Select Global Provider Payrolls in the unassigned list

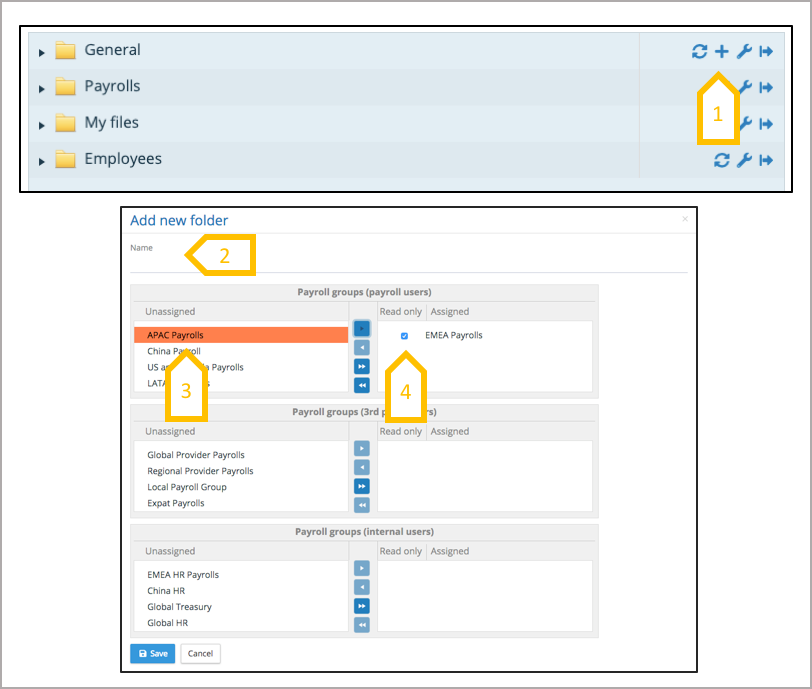tap(195, 455)
